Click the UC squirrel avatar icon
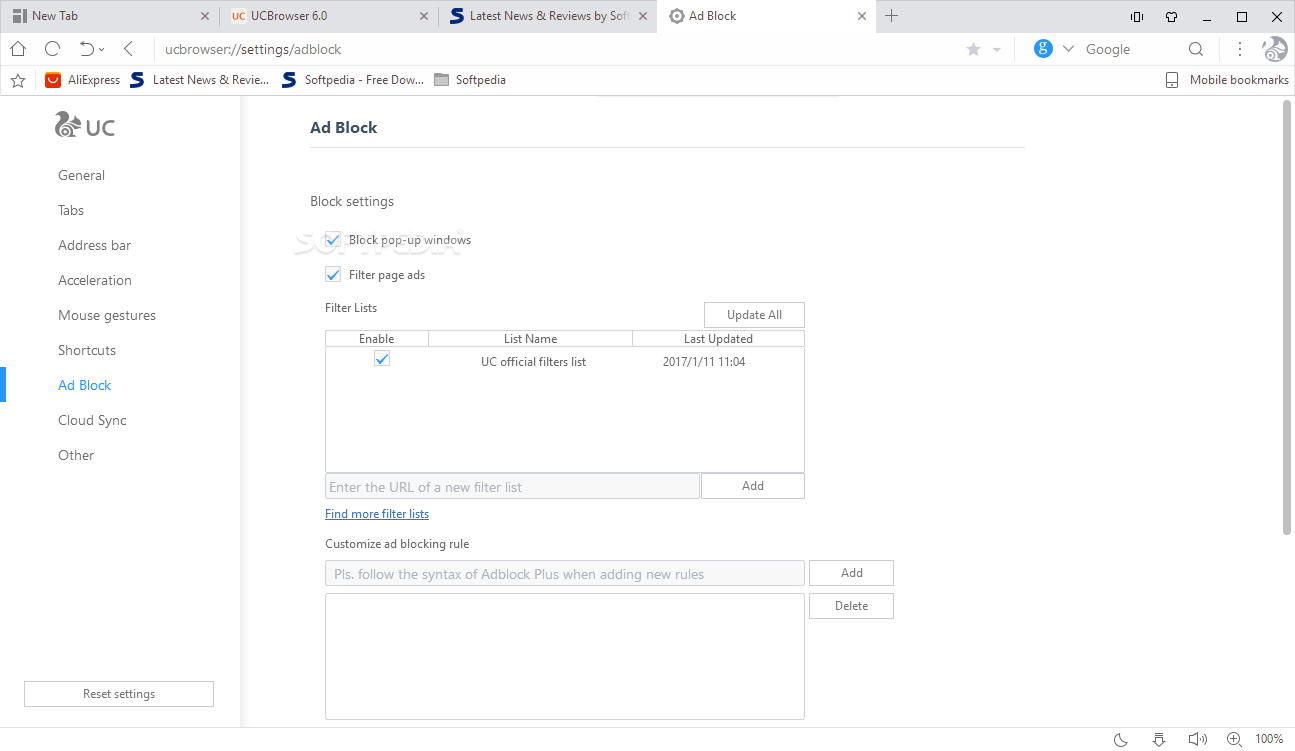This screenshot has width=1295, height=751. tap(1274, 49)
